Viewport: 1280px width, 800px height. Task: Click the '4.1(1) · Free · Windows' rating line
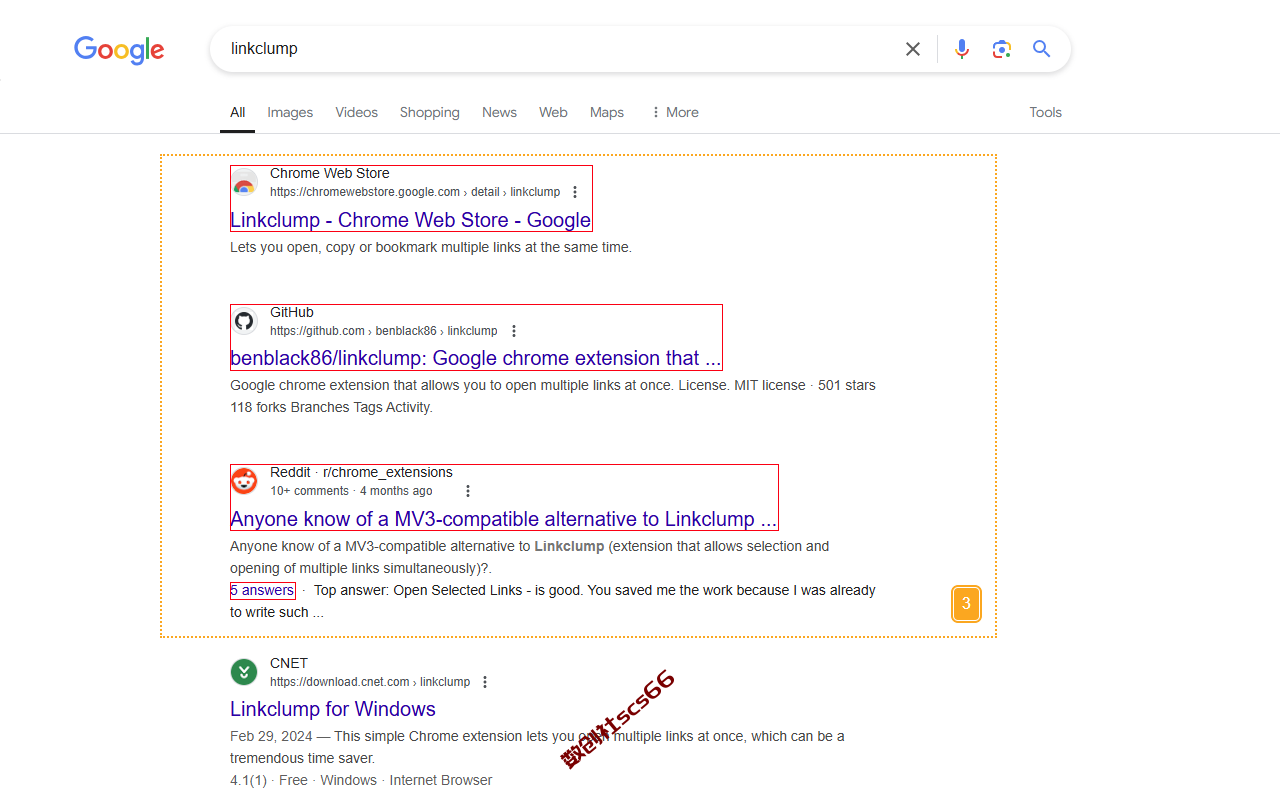coord(361,780)
